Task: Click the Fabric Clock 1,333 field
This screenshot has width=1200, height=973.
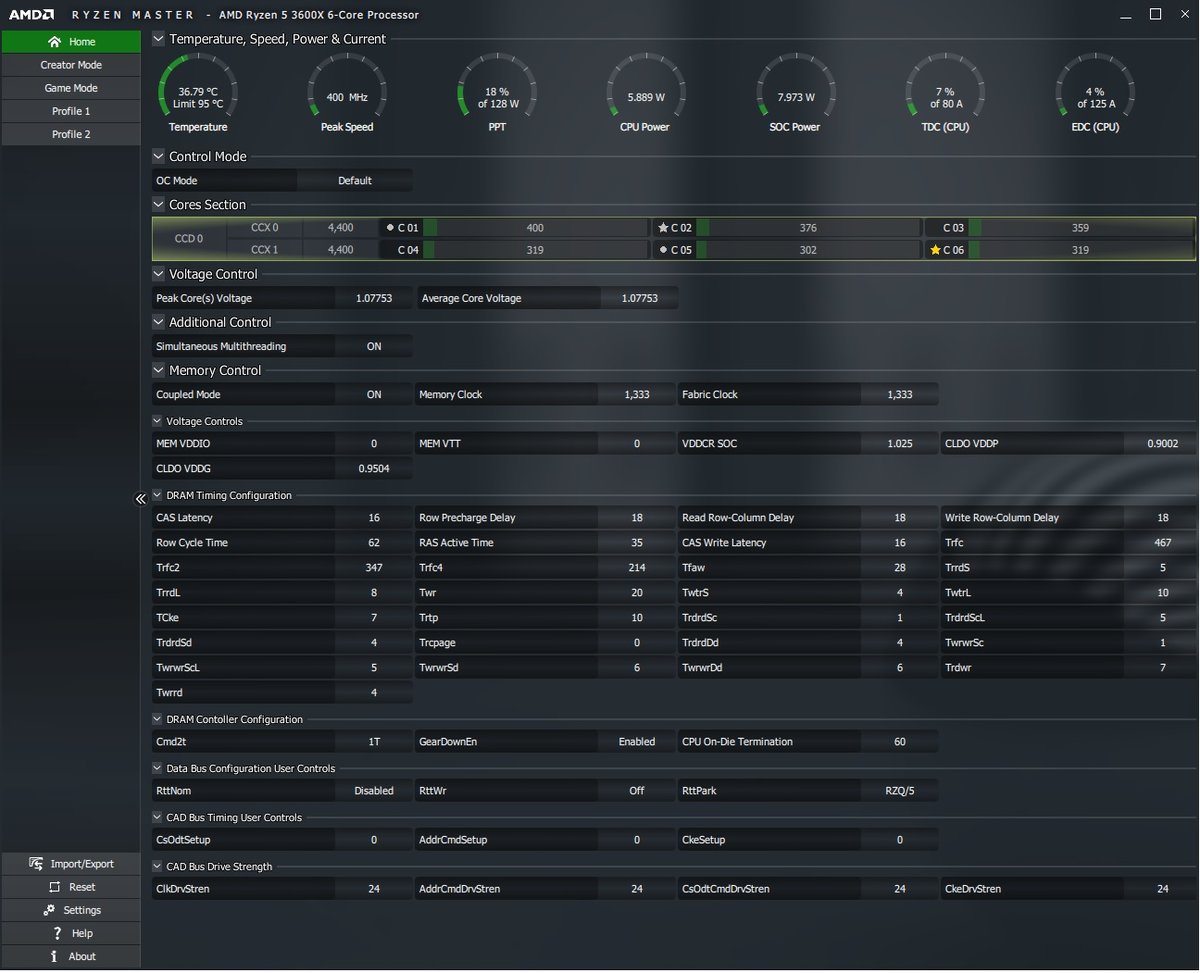Action: tap(900, 394)
